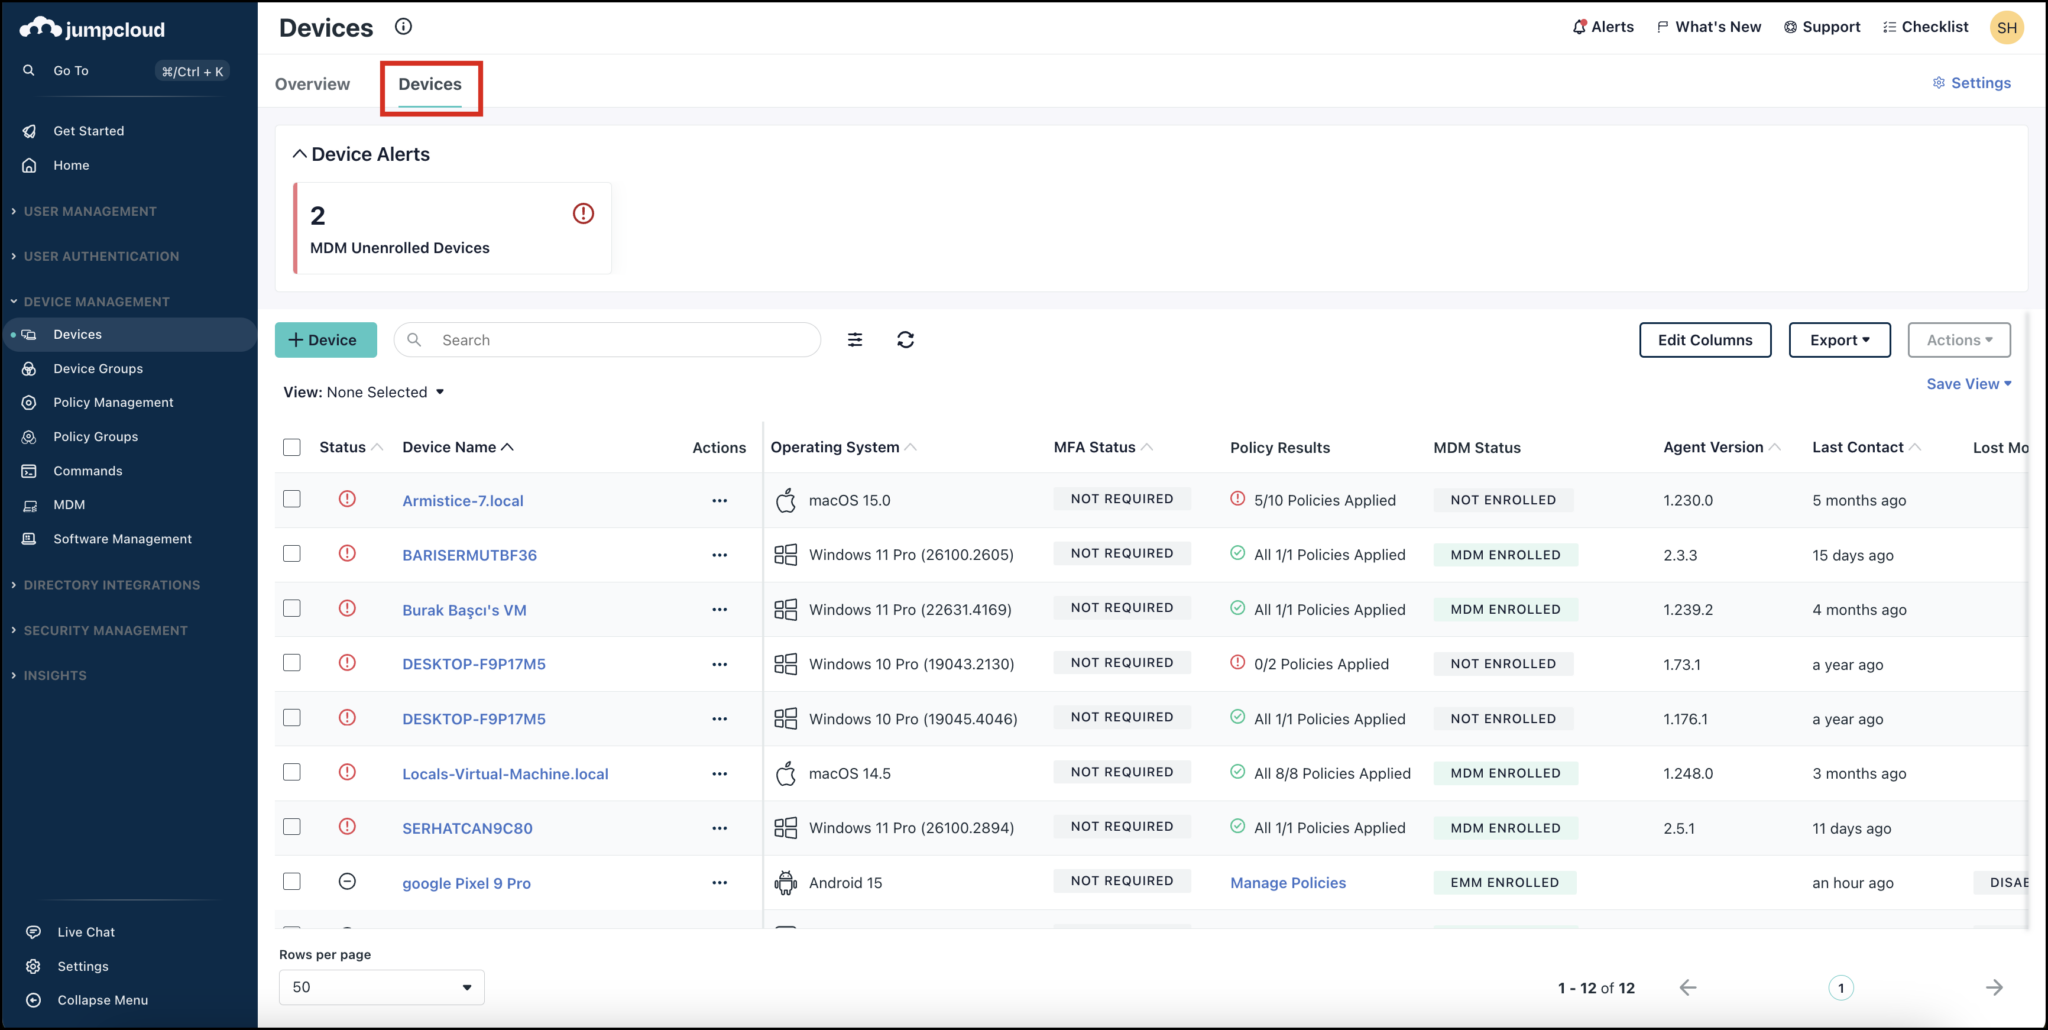
Task: Open Manage Policies for the Pixel device
Action: [1287, 882]
